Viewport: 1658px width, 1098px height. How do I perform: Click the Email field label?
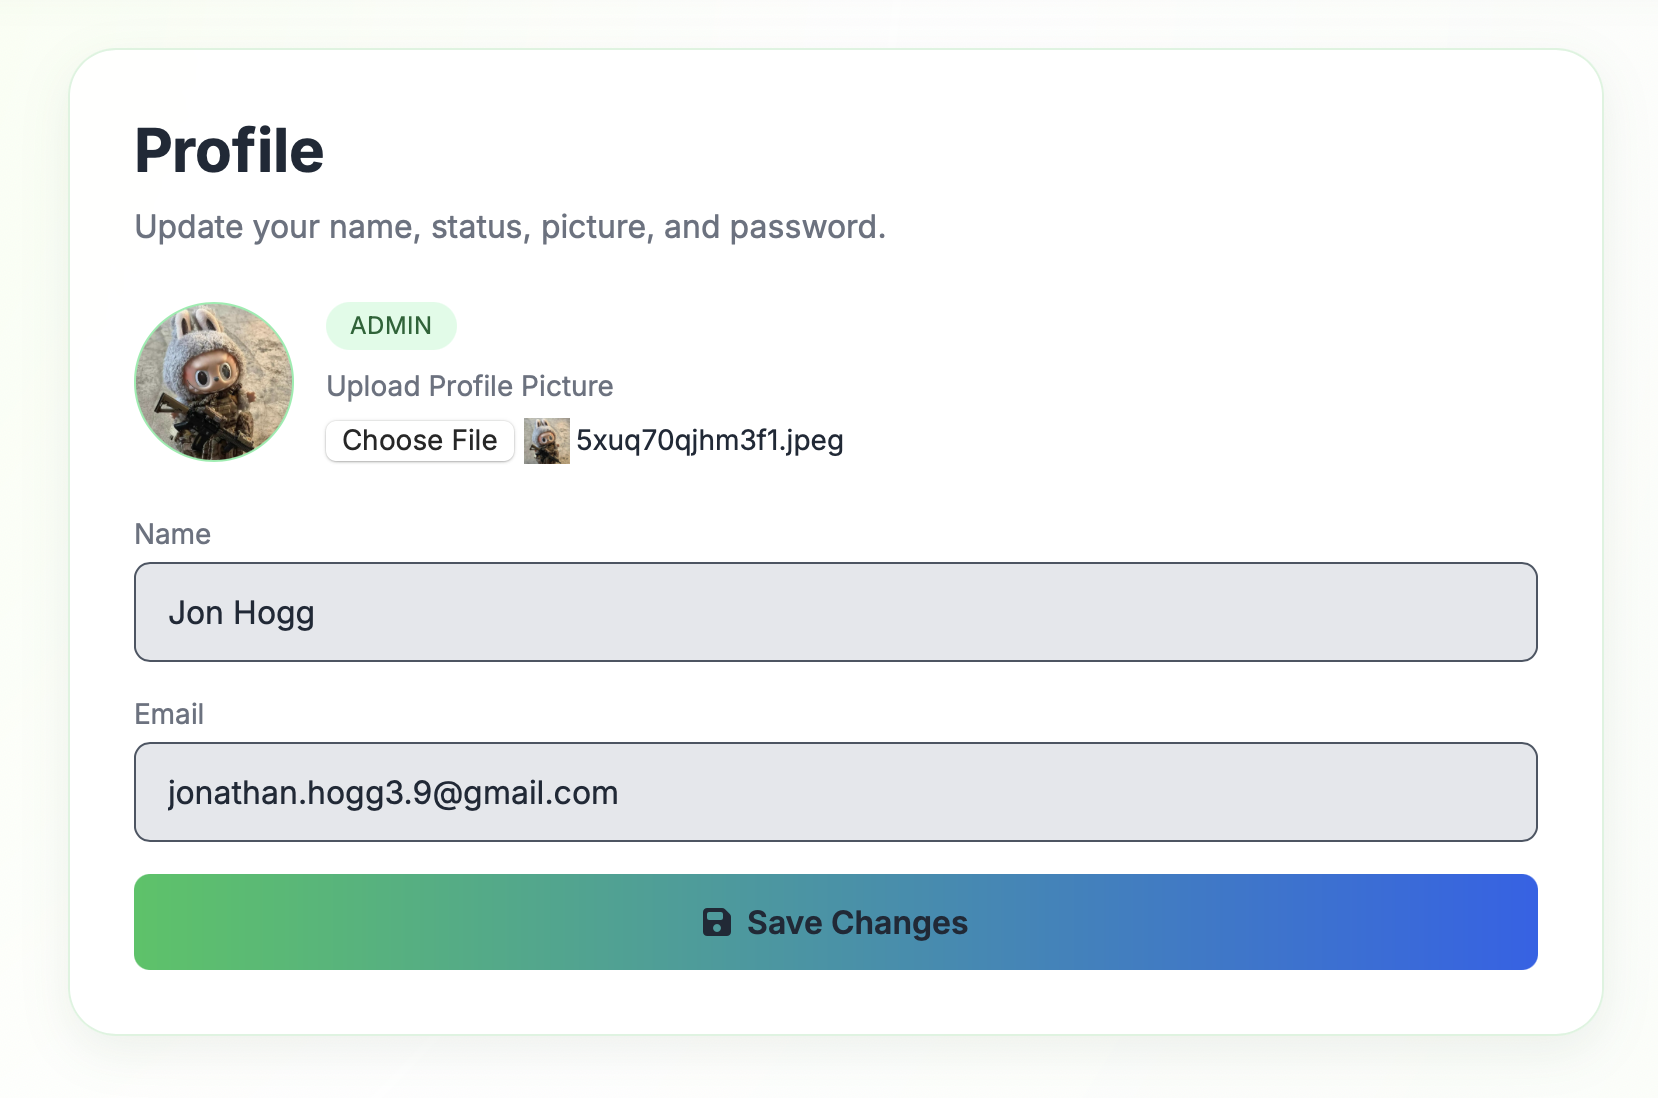pyautogui.click(x=169, y=714)
